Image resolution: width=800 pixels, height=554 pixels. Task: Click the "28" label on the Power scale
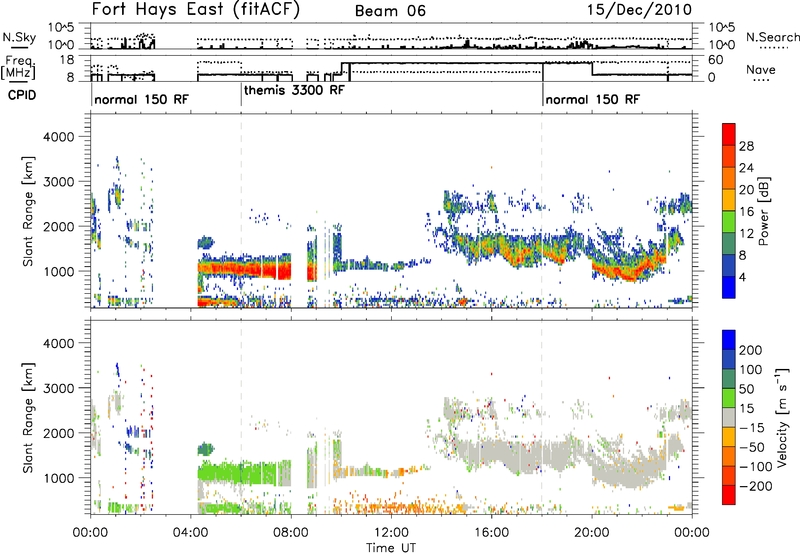(x=746, y=146)
